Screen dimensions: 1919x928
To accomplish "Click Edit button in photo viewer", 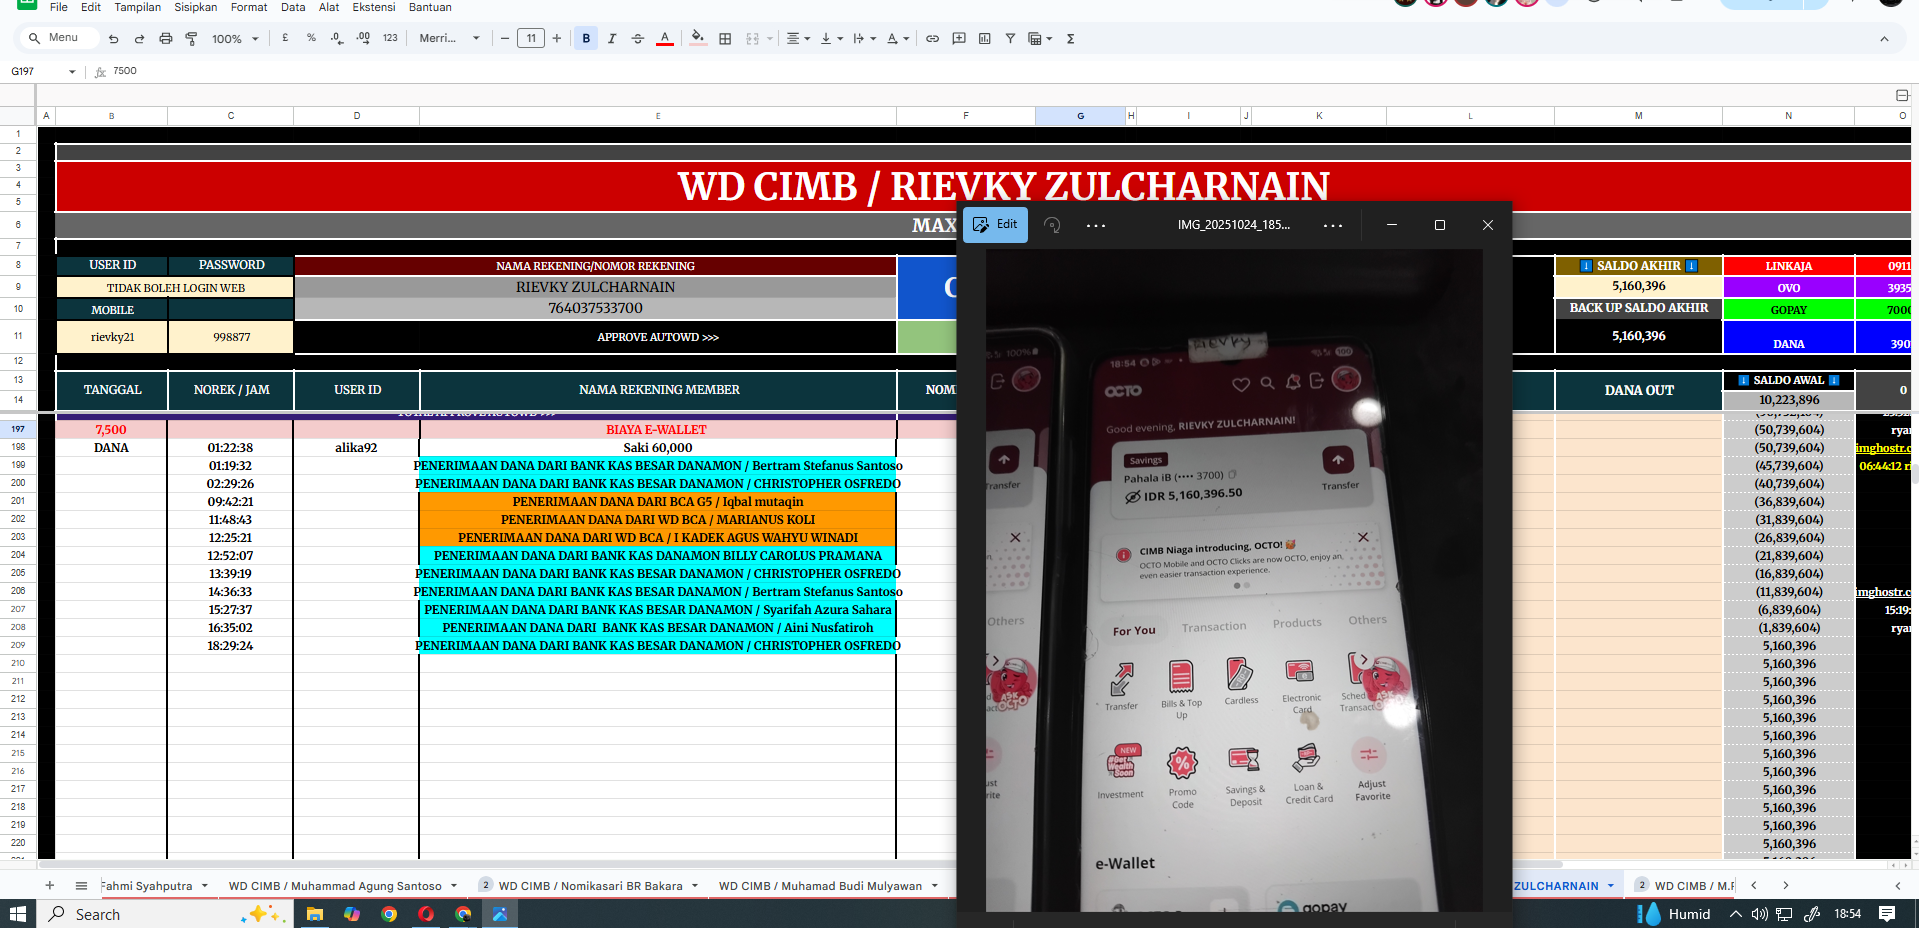I will [x=996, y=224].
